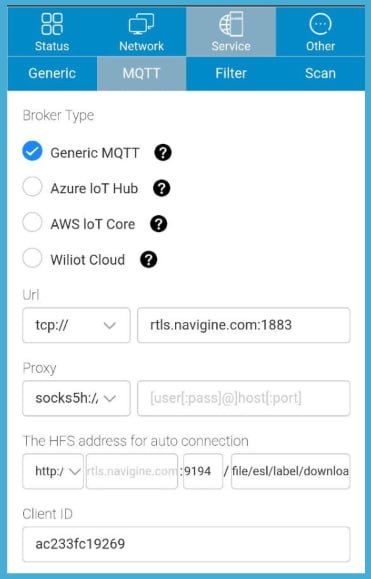Show help for Wiliot Cloud
The image size is (371, 579).
pyautogui.click(x=149, y=260)
